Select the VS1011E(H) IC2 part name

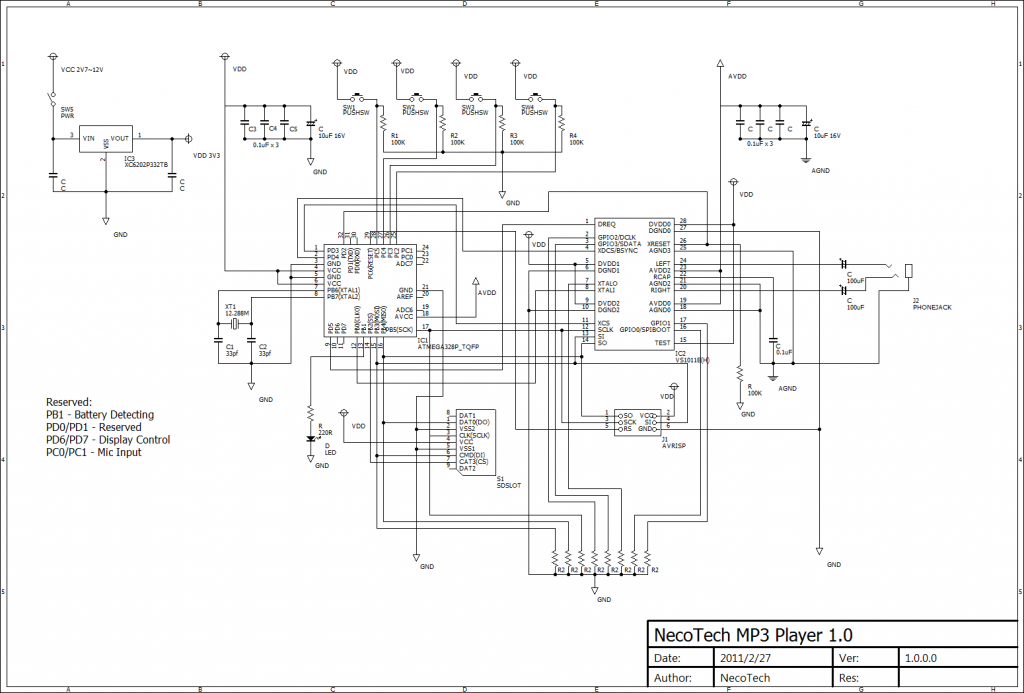pos(692,361)
